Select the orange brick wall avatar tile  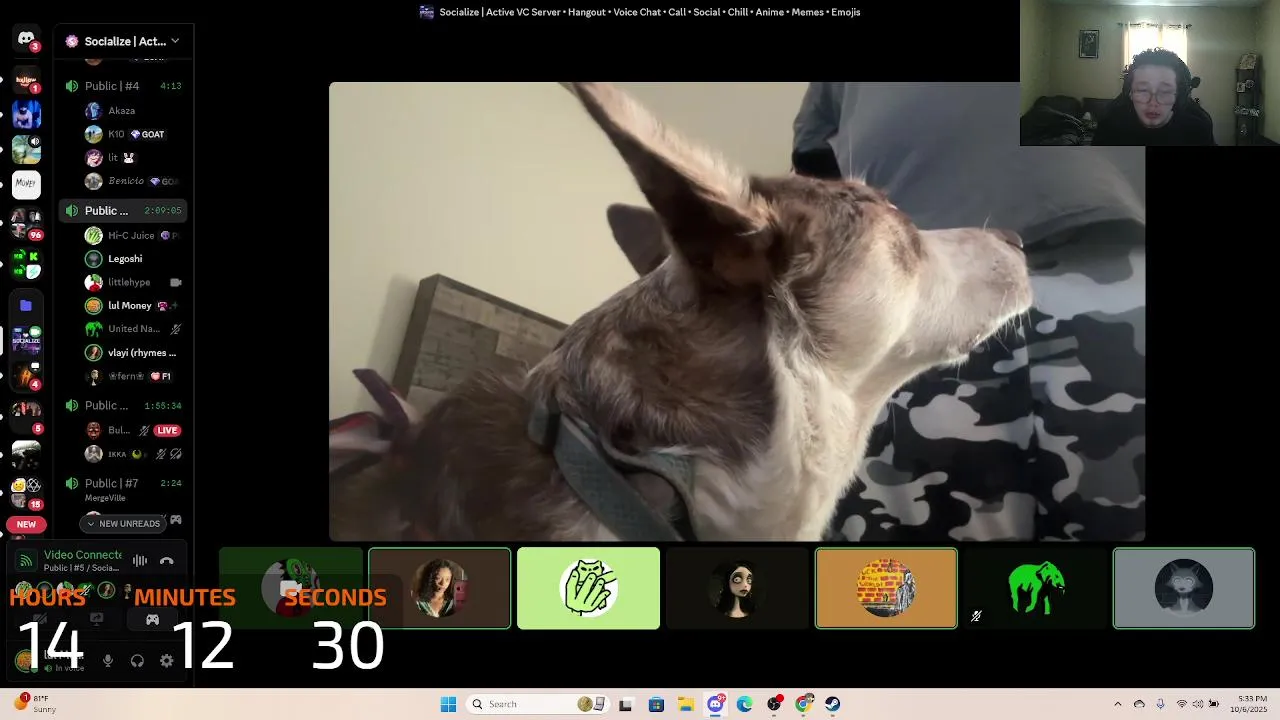point(886,588)
